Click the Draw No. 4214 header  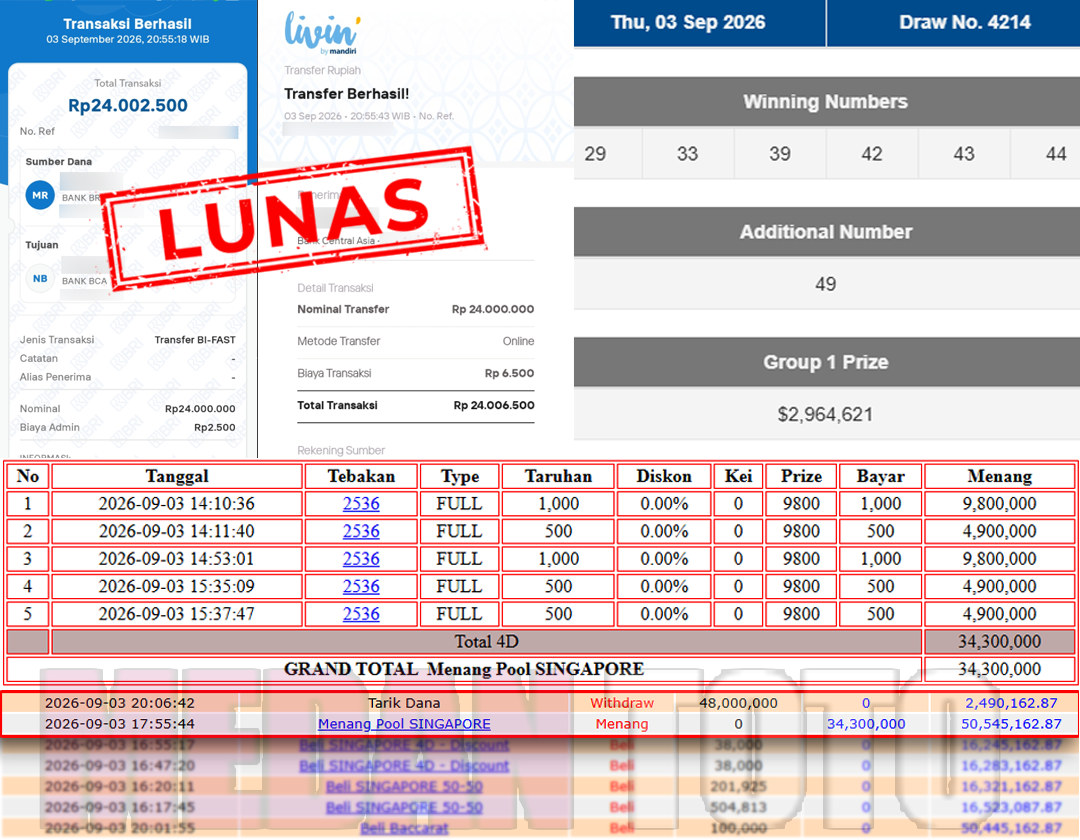click(x=964, y=22)
